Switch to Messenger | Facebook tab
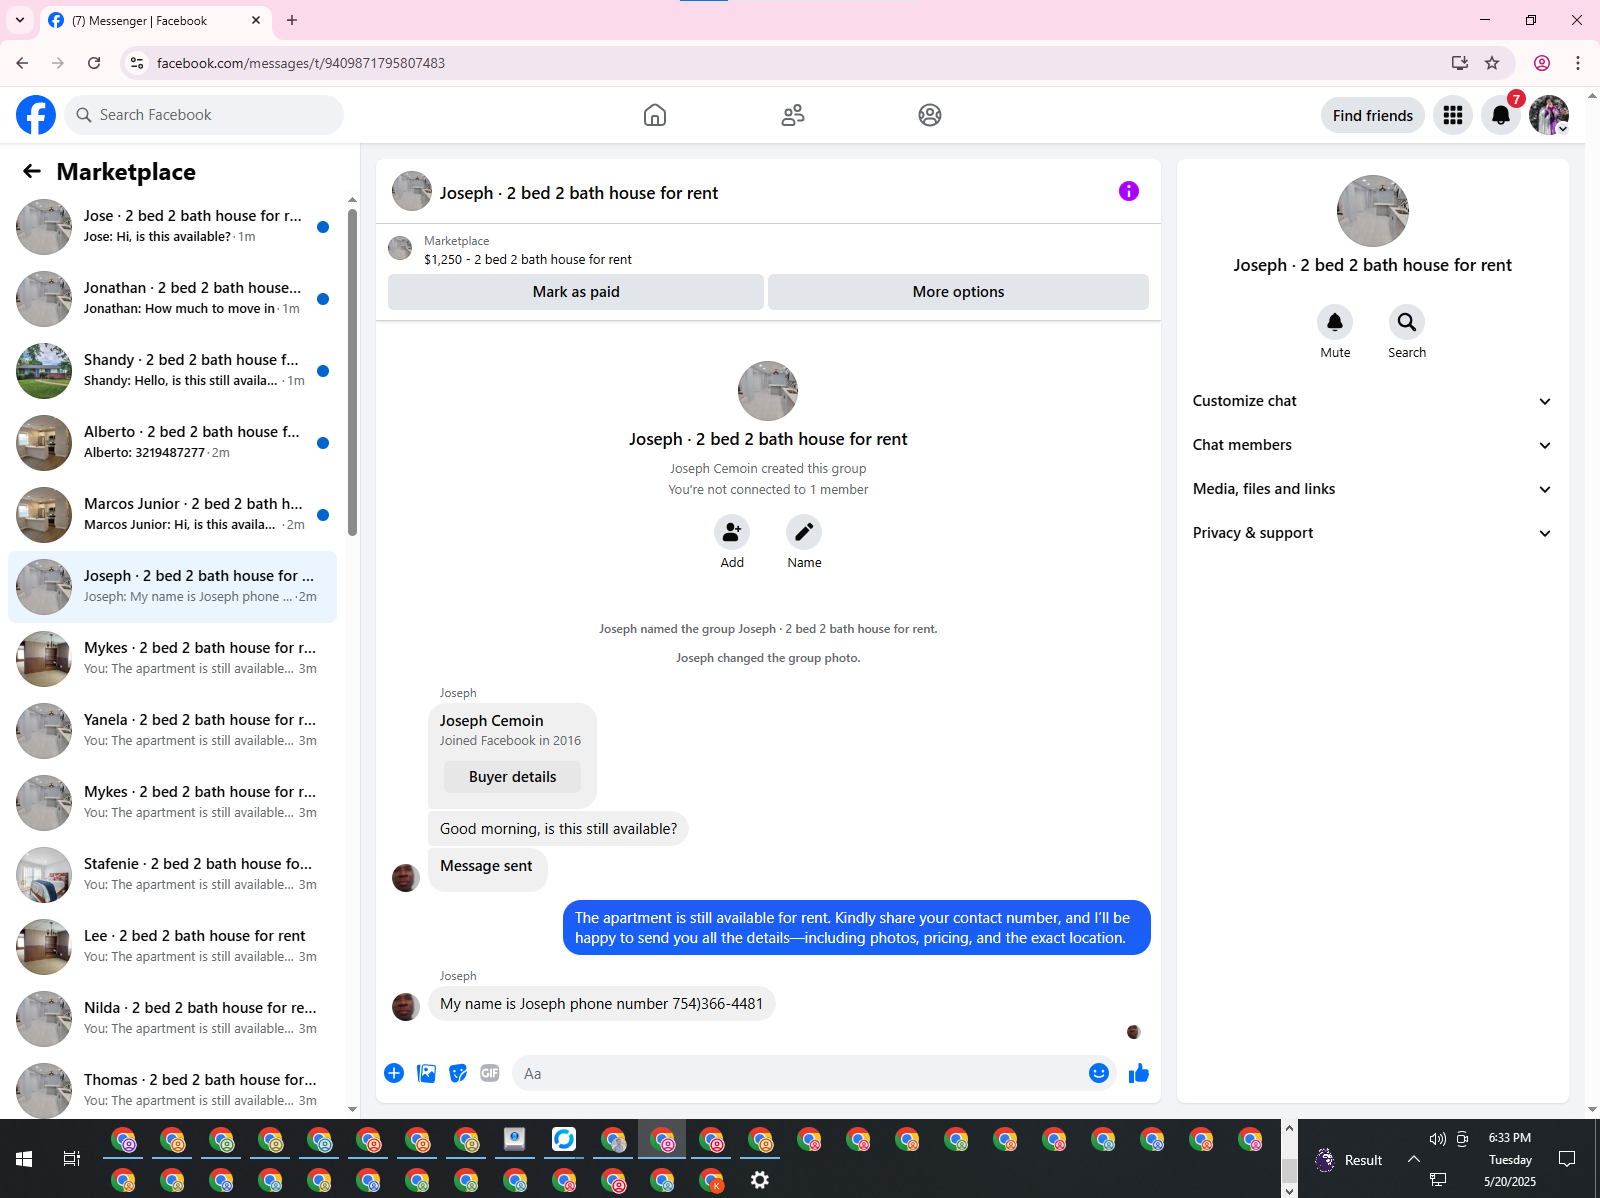This screenshot has width=1600, height=1198. point(155,20)
